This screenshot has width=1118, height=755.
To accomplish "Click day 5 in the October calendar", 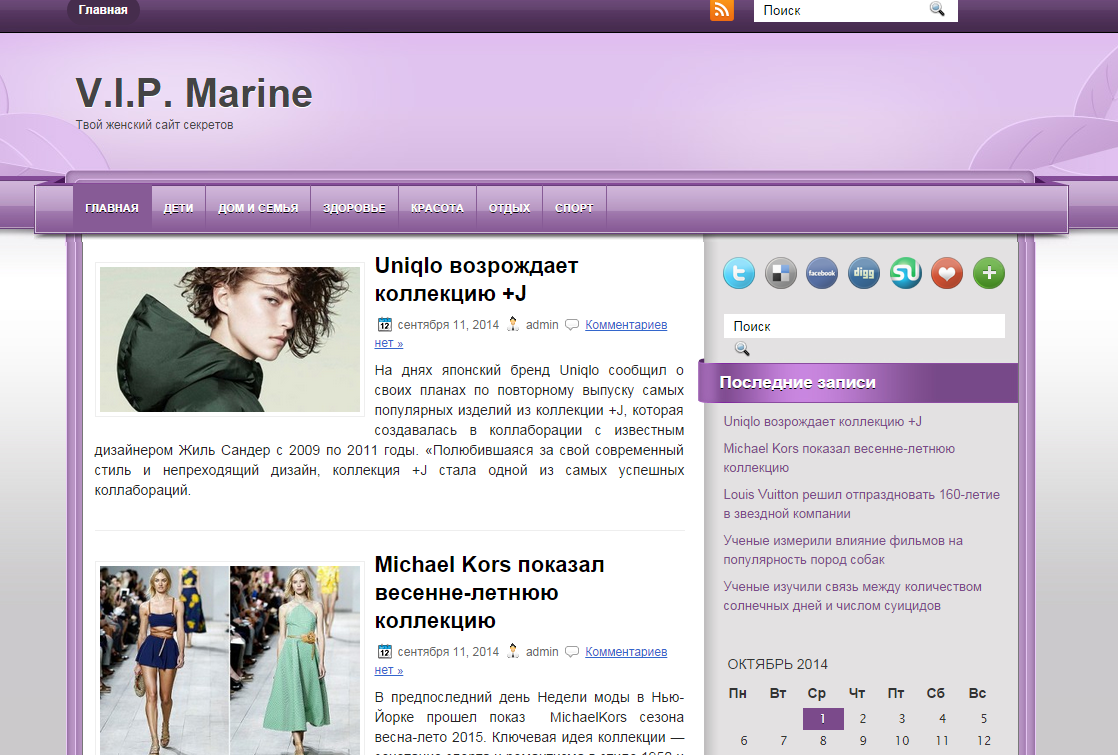I will pyautogui.click(x=984, y=719).
